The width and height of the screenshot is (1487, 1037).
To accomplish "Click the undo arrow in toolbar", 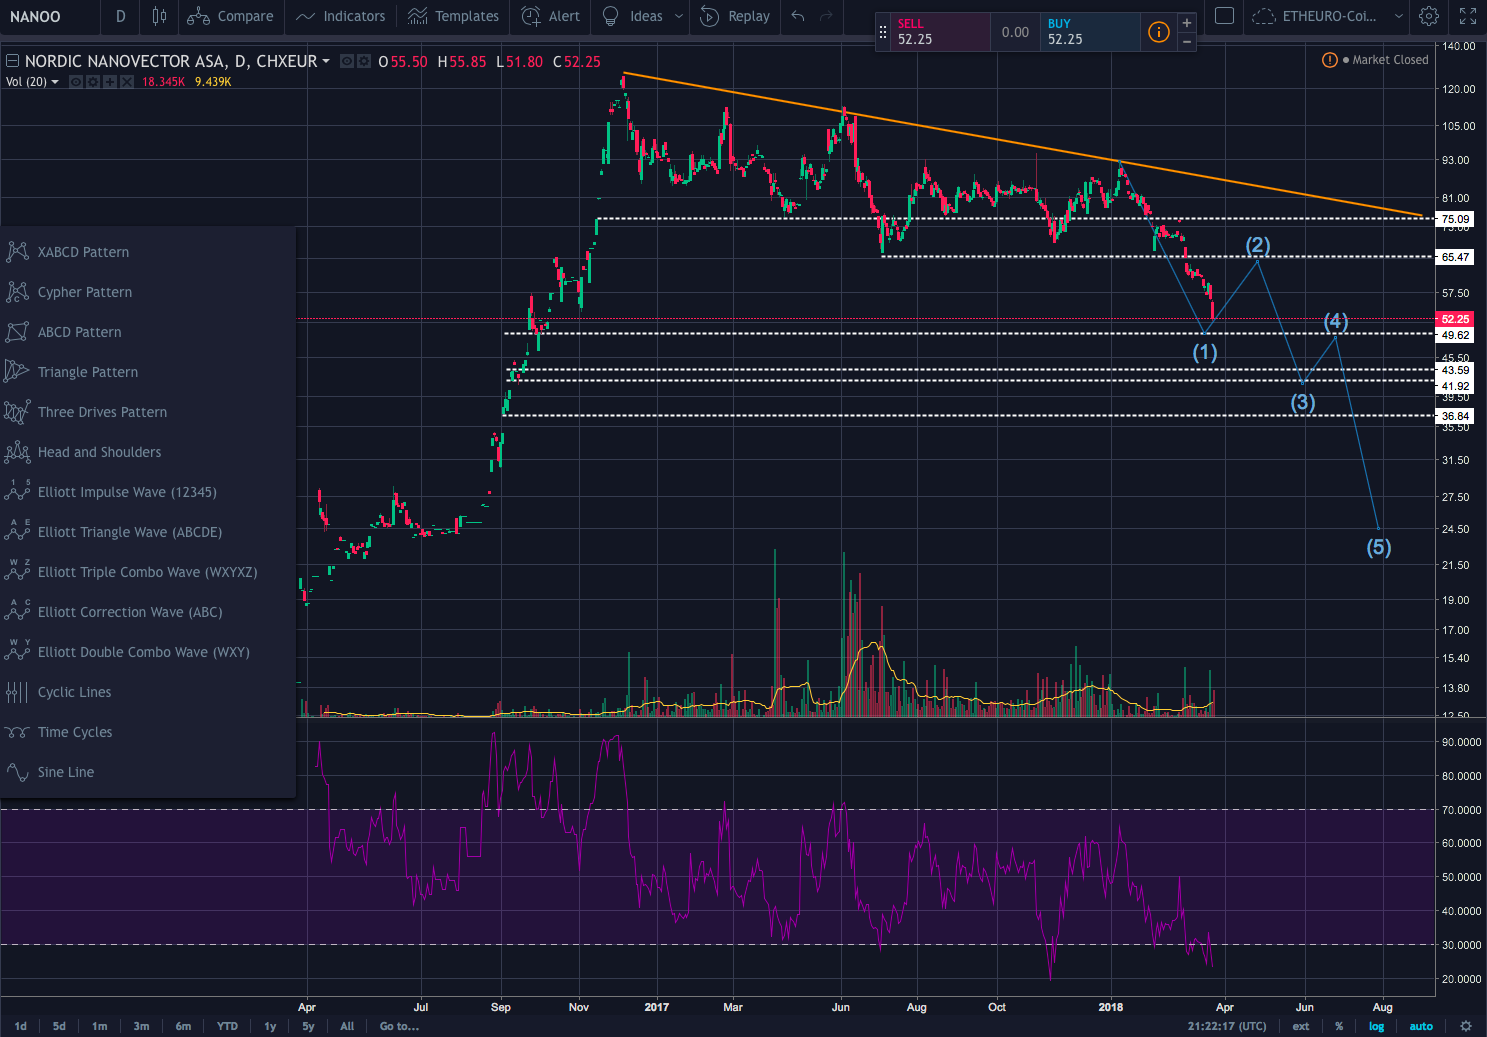I will [797, 16].
